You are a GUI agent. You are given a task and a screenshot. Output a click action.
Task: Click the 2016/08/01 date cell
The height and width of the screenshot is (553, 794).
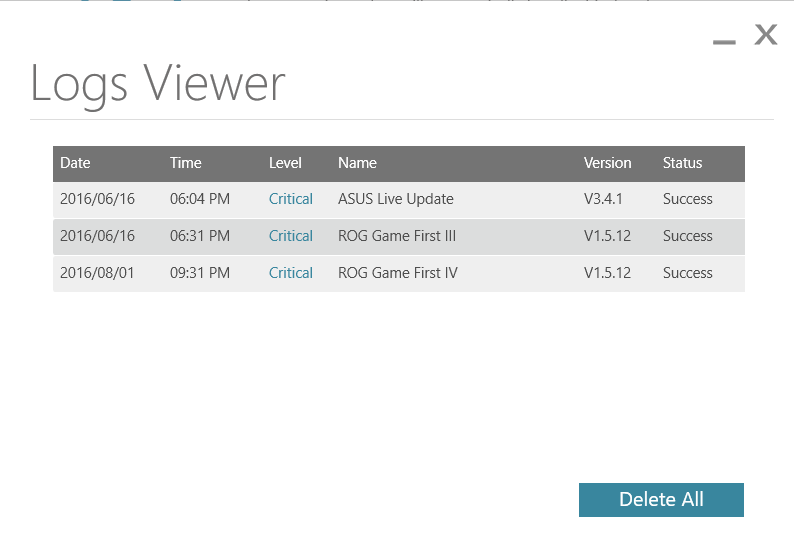coord(97,272)
